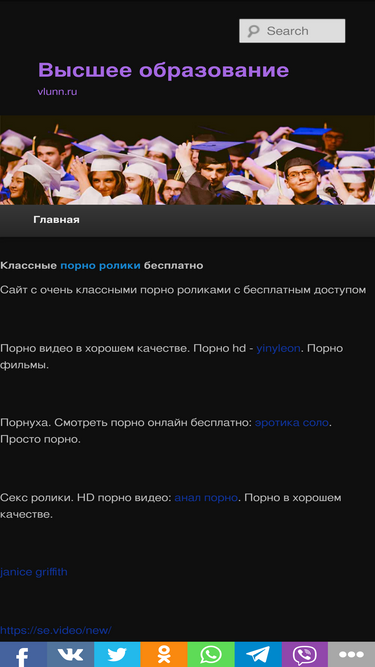
Task: Visit the https://se.video/new/ URL link
Action: click(x=56, y=630)
